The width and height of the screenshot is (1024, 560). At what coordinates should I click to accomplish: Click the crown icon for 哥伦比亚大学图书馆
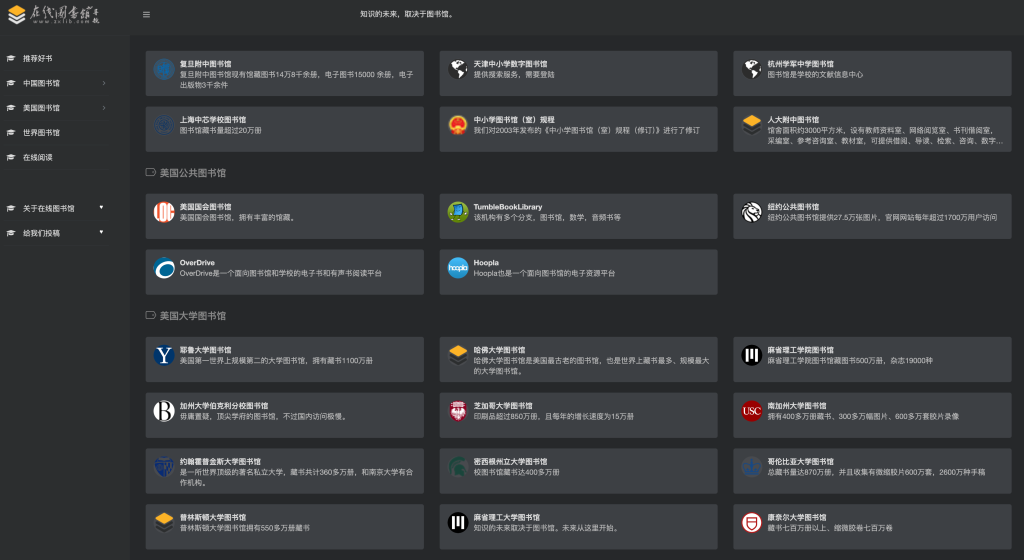pyautogui.click(x=752, y=467)
